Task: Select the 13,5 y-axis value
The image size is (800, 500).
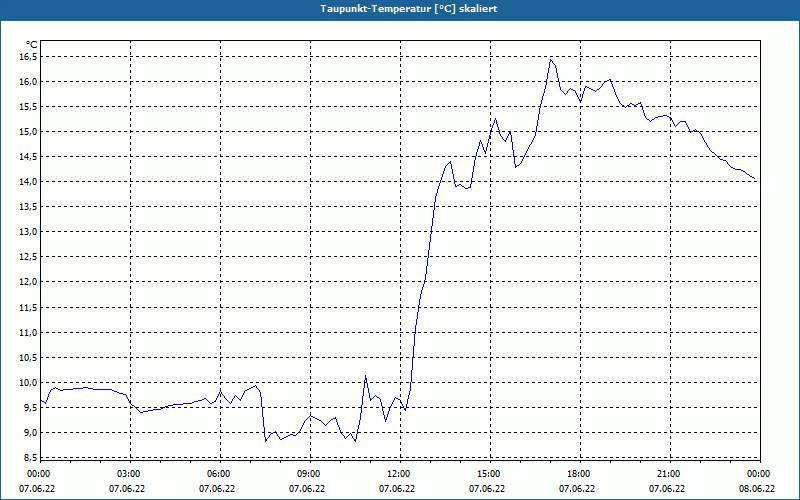Action: coord(28,207)
